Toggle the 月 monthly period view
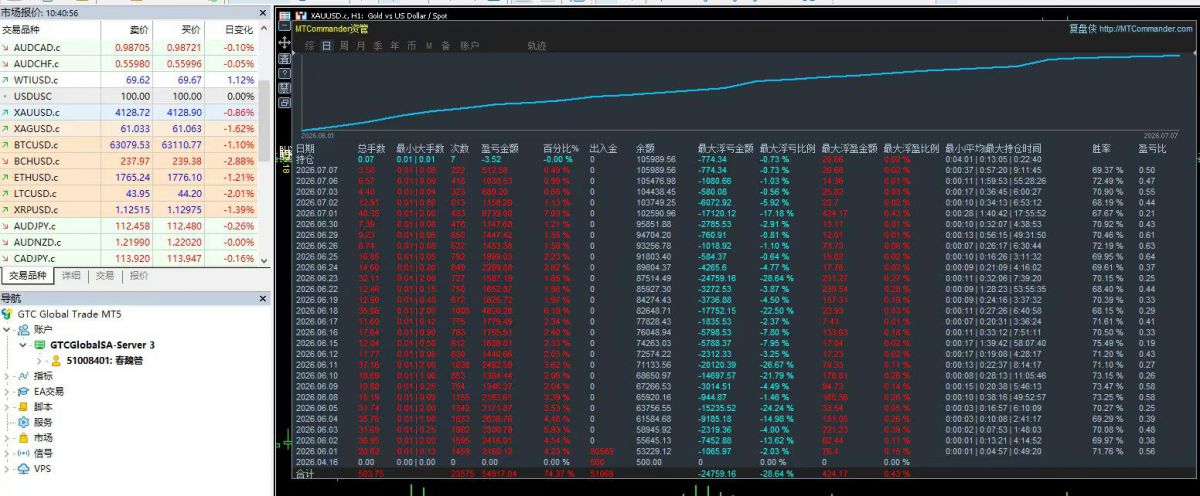Viewport: 1200px width, 496px height. pos(361,46)
